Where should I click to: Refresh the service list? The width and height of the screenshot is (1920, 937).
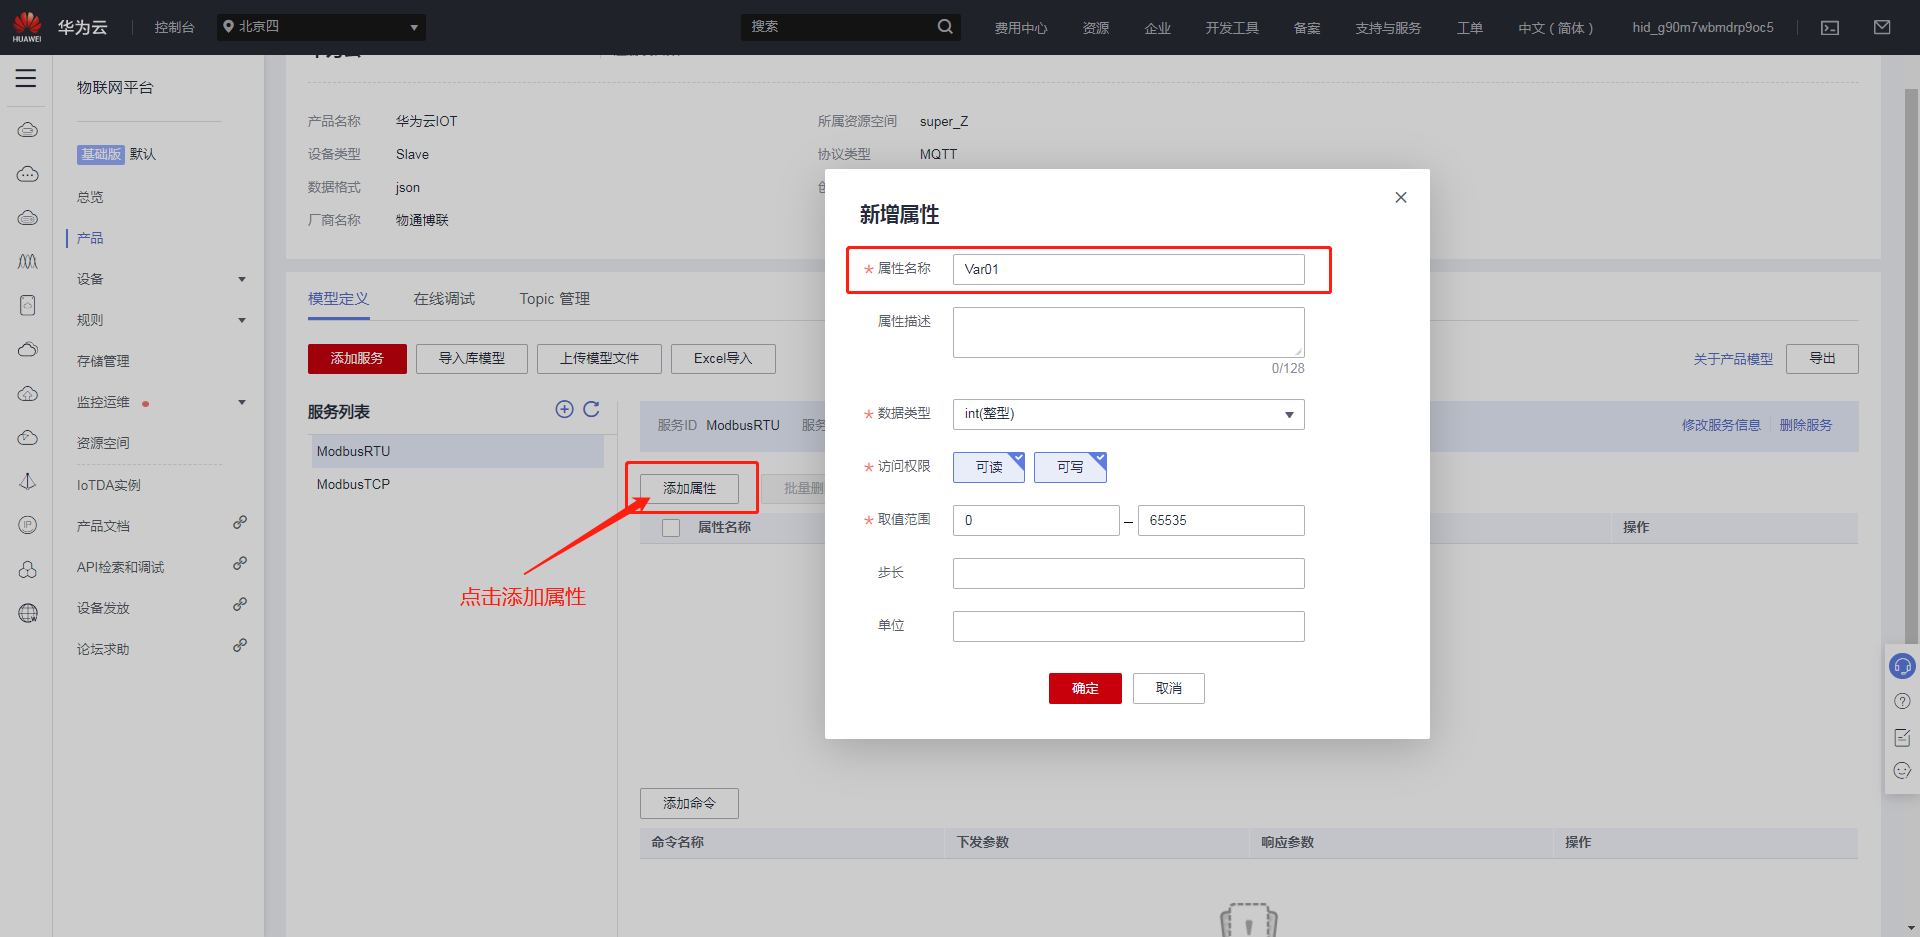tap(591, 409)
